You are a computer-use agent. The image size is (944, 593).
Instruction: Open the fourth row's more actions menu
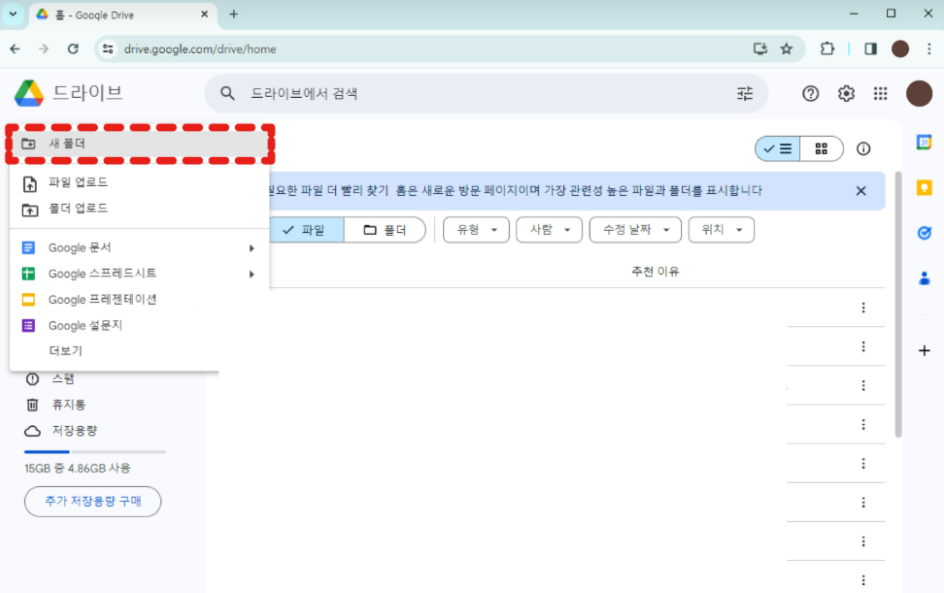click(x=863, y=425)
